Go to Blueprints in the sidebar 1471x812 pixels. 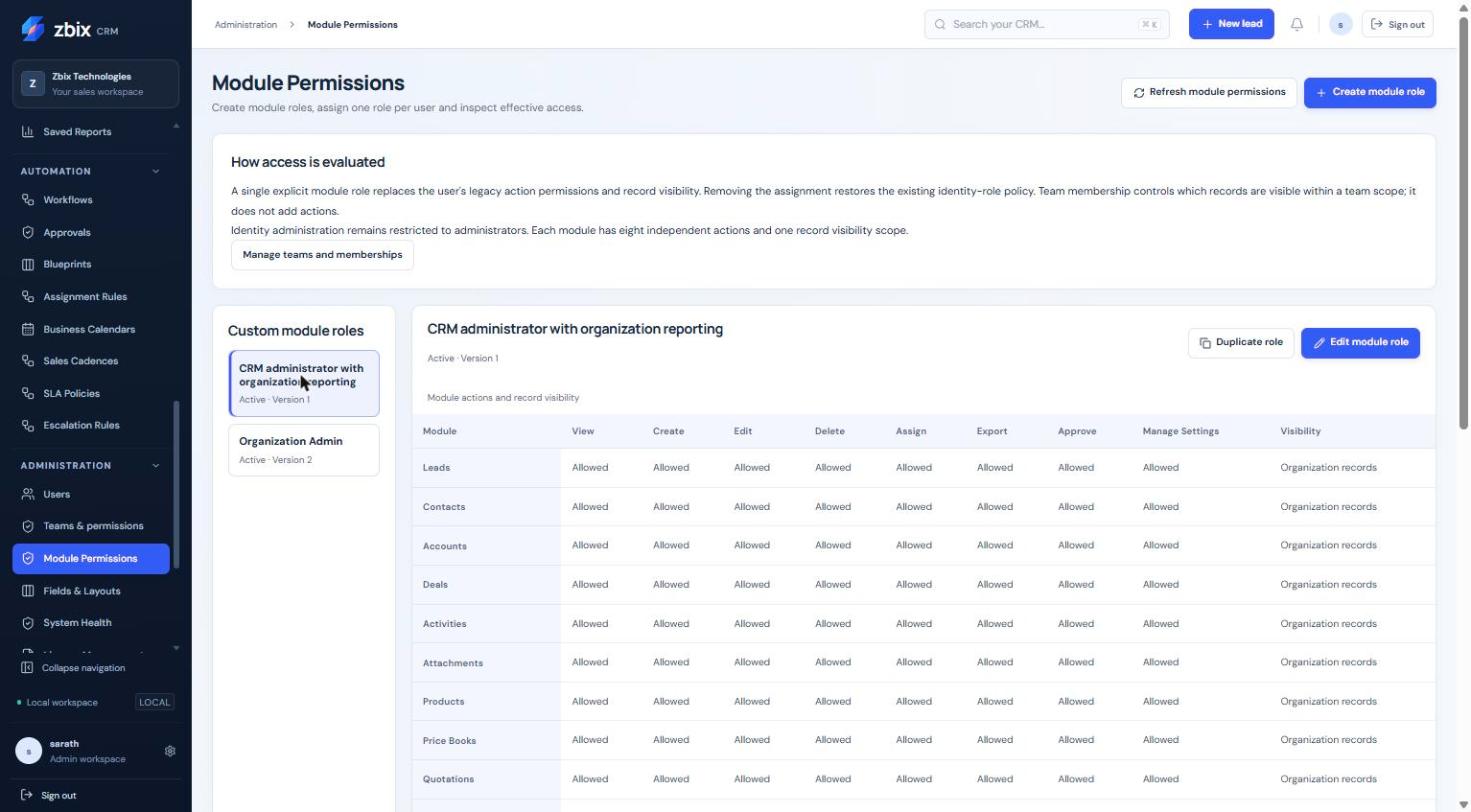(x=90, y=264)
